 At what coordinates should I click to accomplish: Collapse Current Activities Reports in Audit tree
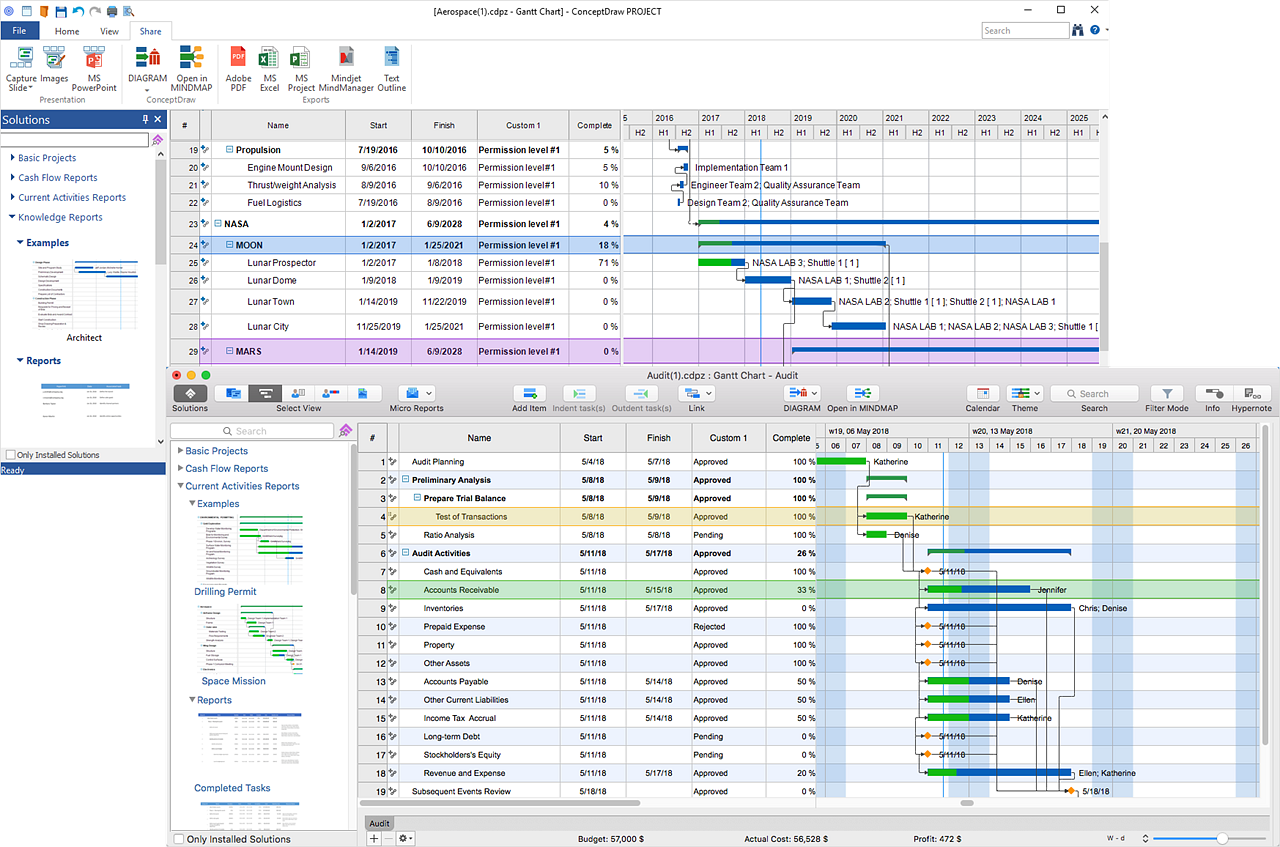pyautogui.click(x=180, y=487)
